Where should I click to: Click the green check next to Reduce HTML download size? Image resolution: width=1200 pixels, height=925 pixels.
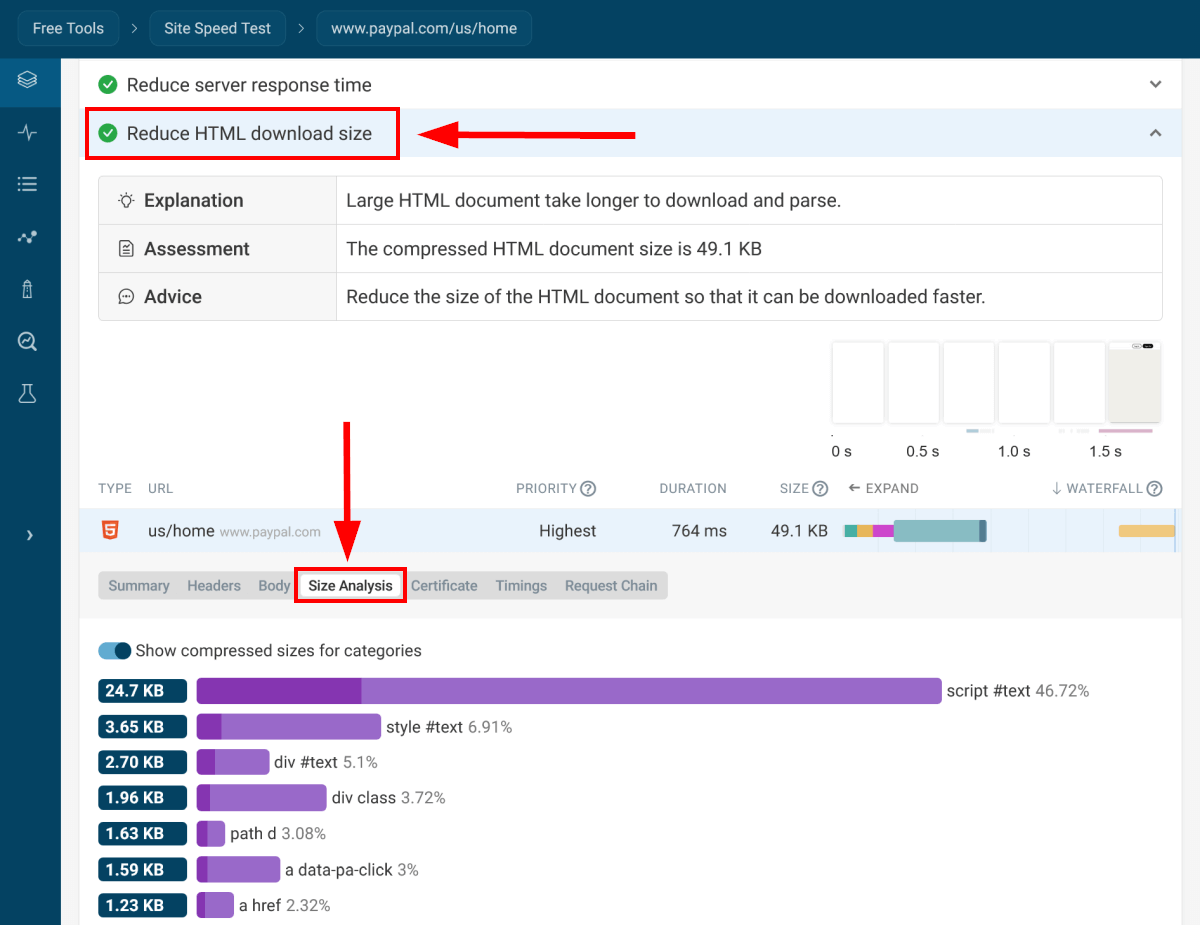click(x=108, y=133)
